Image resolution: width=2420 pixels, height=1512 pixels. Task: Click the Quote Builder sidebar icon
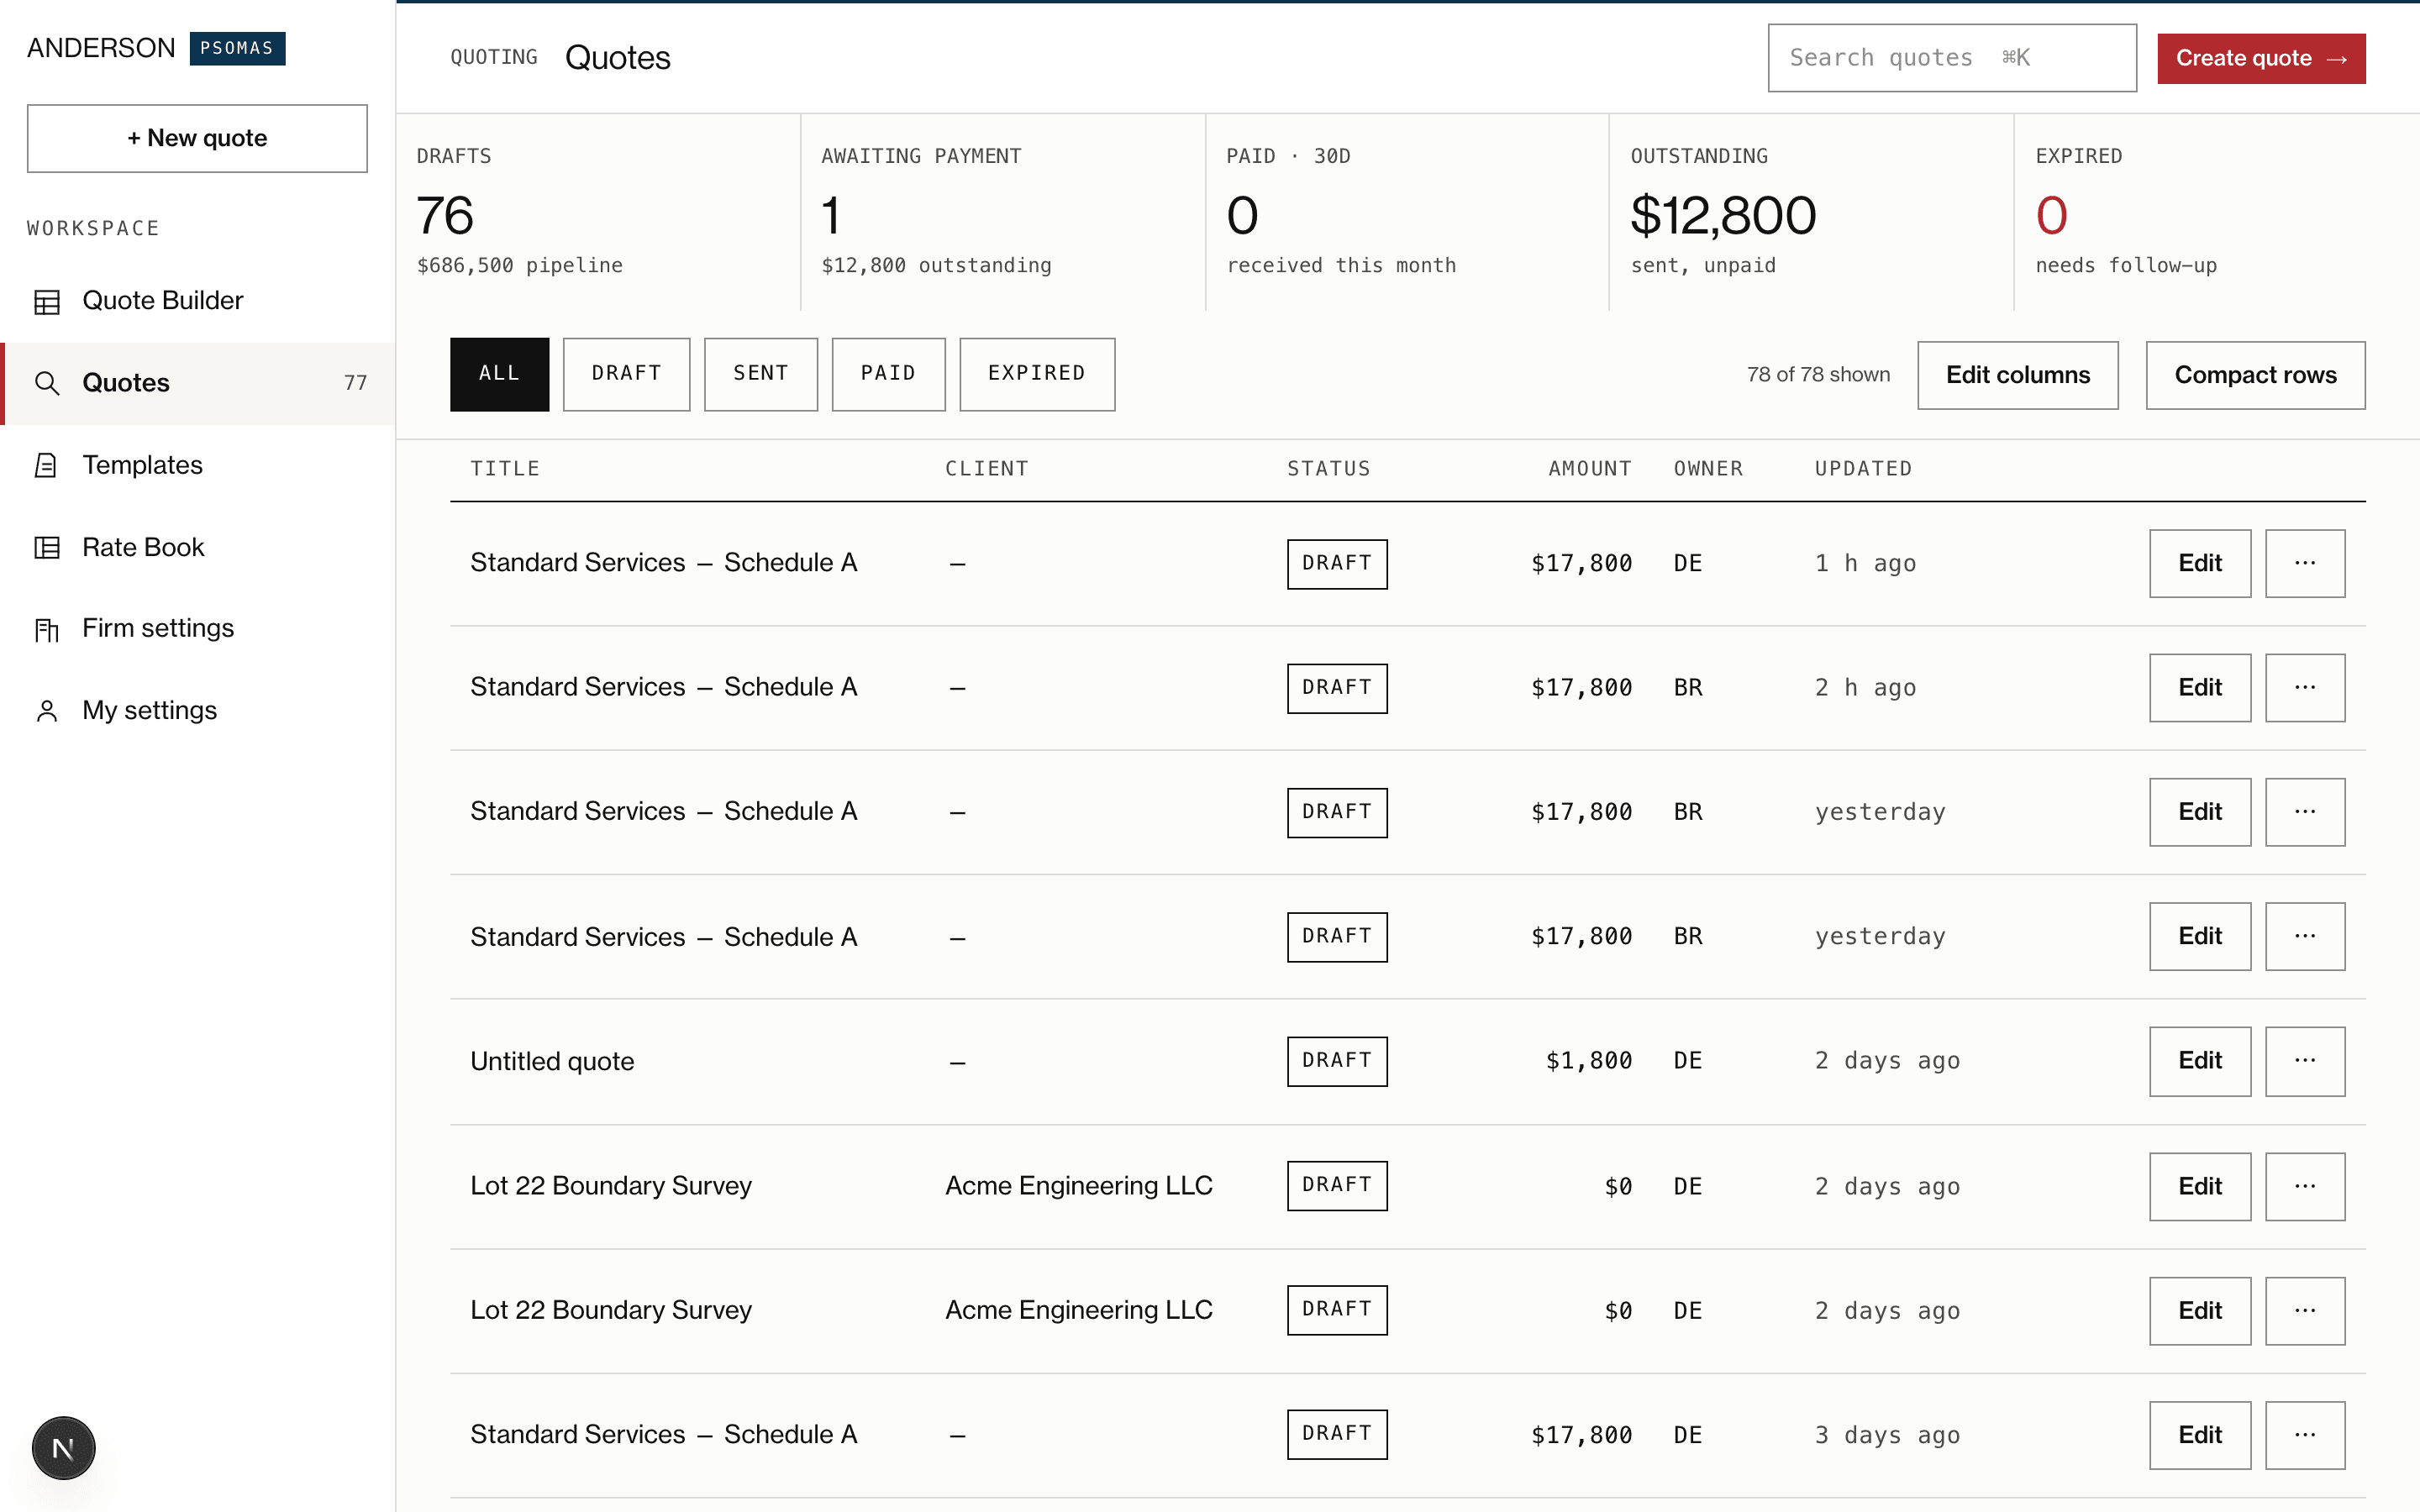[47, 301]
